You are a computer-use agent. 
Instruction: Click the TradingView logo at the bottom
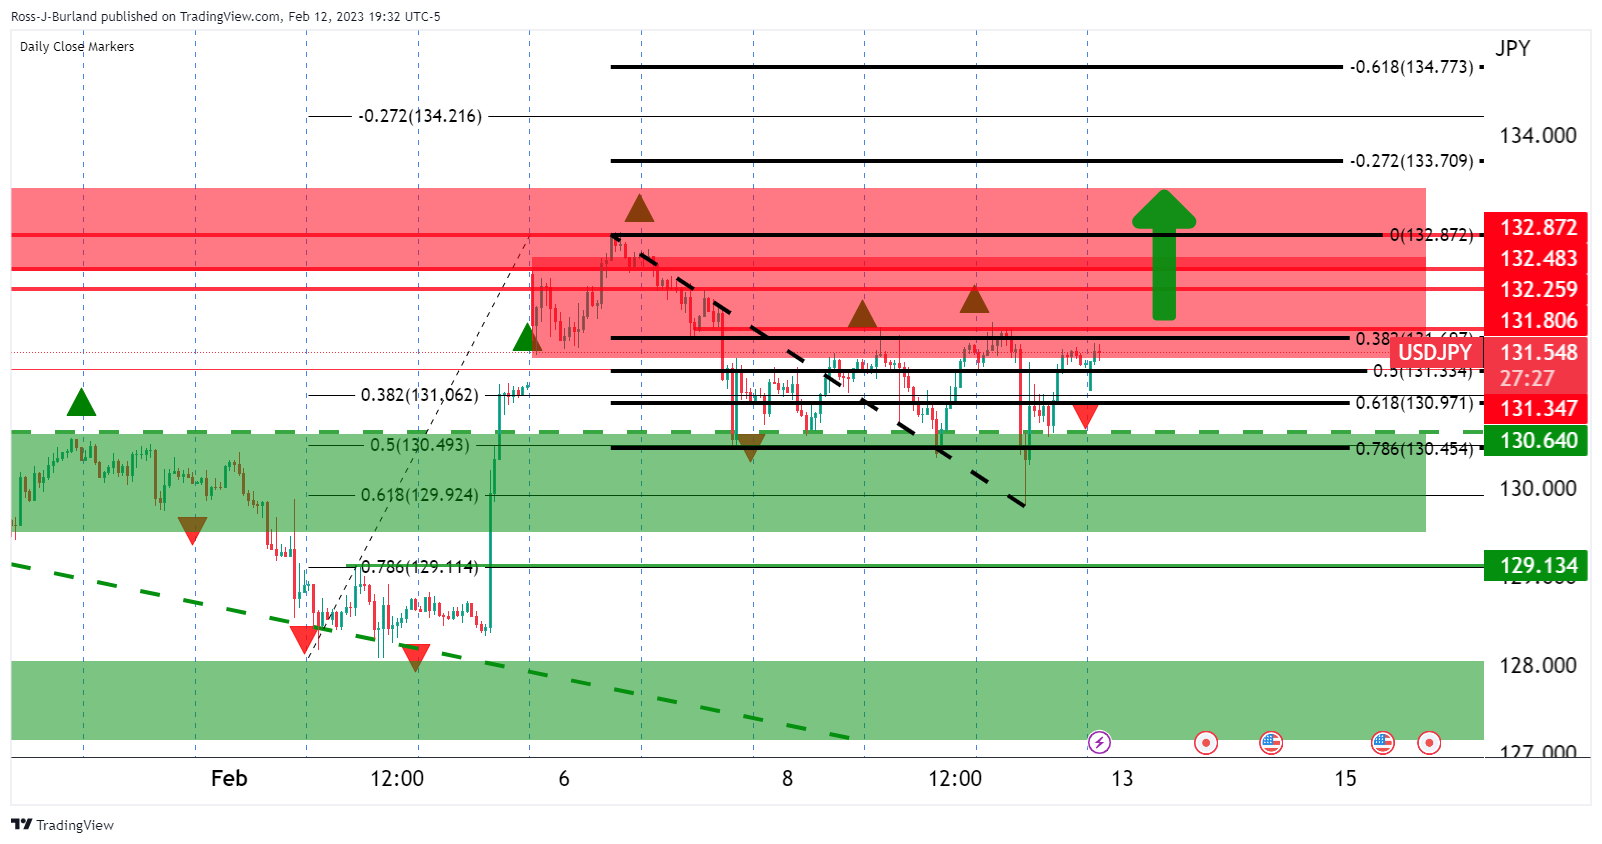tap(62, 825)
